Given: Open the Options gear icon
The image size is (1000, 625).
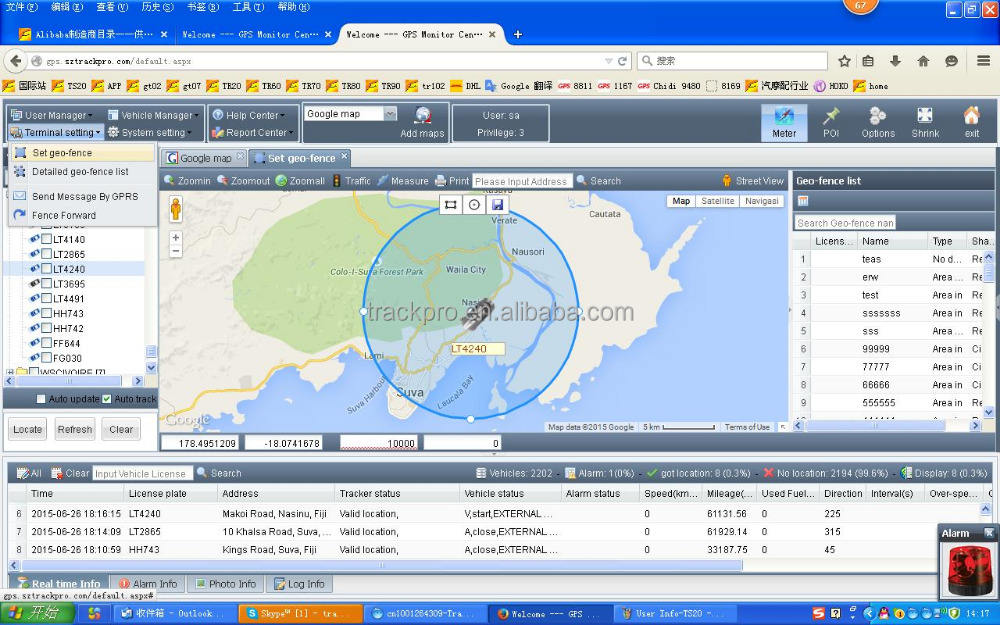Looking at the screenshot, I should [x=878, y=122].
